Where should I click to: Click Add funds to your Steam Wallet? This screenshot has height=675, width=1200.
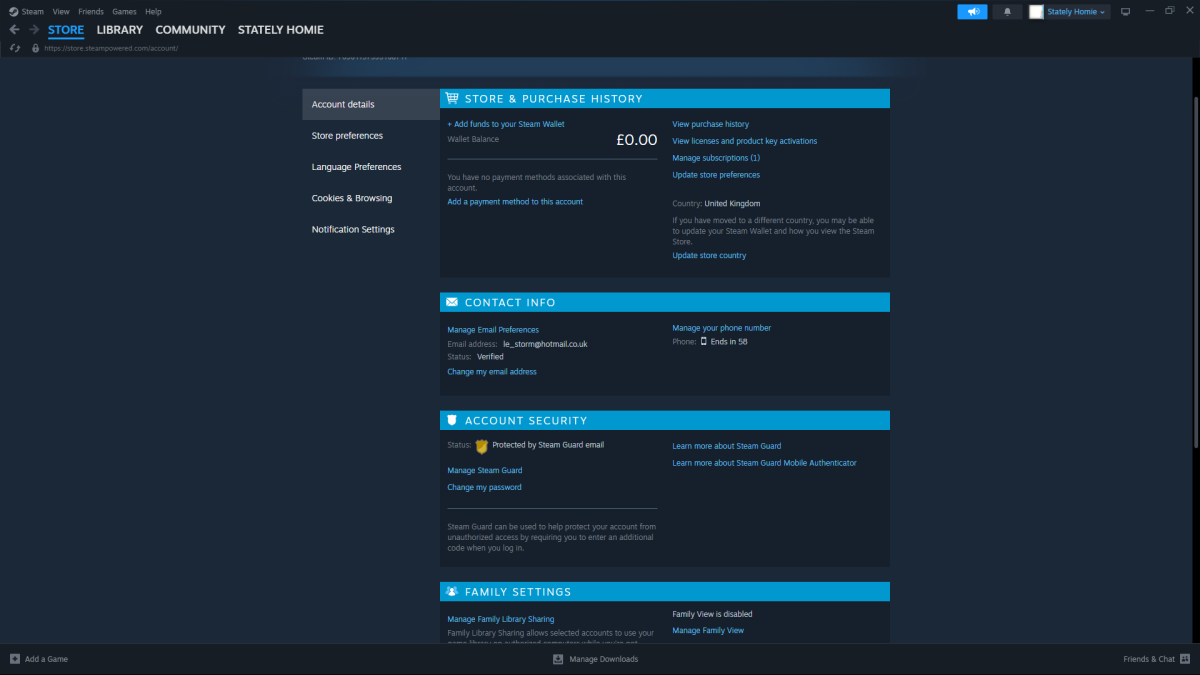click(x=505, y=124)
